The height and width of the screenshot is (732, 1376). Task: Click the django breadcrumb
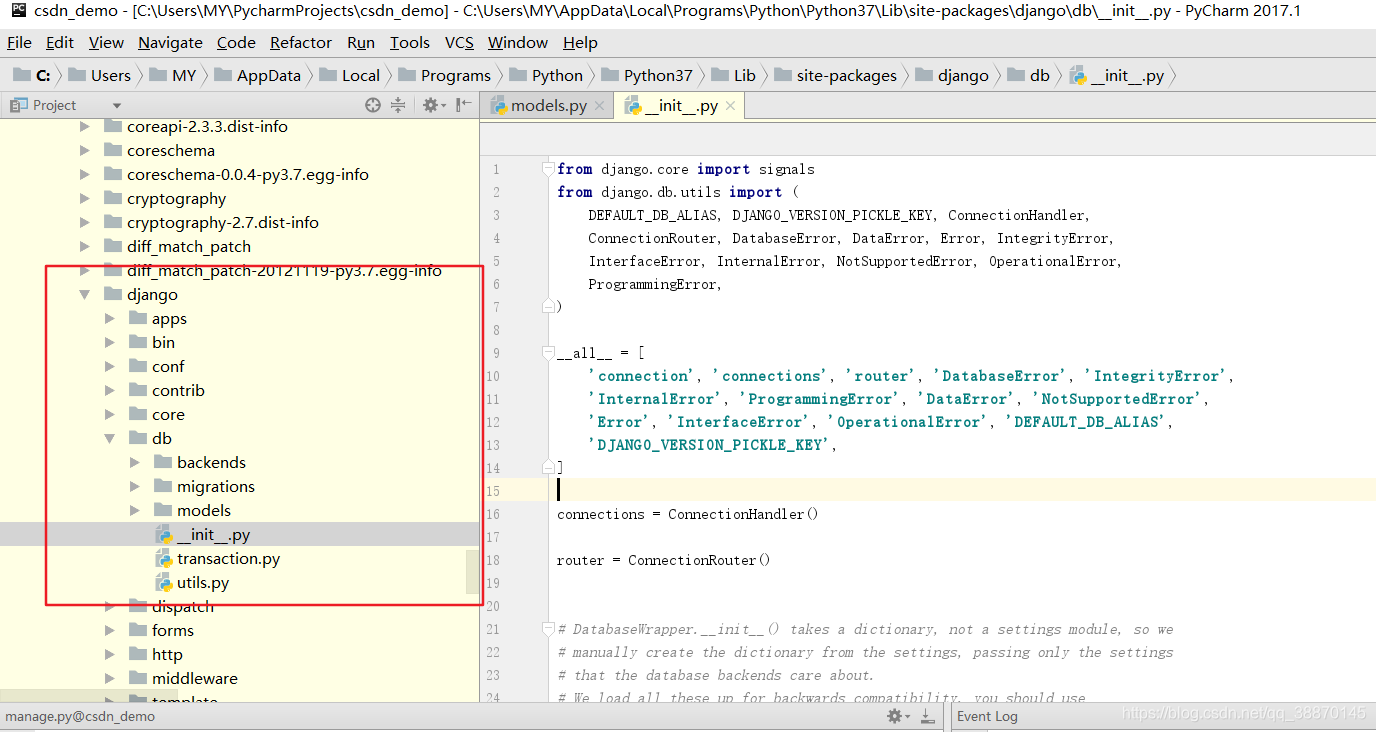coord(952,76)
